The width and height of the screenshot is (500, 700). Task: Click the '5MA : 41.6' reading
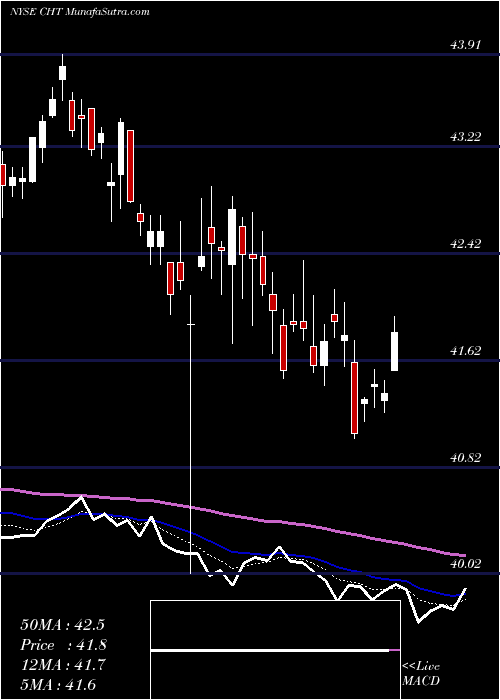[58, 685]
